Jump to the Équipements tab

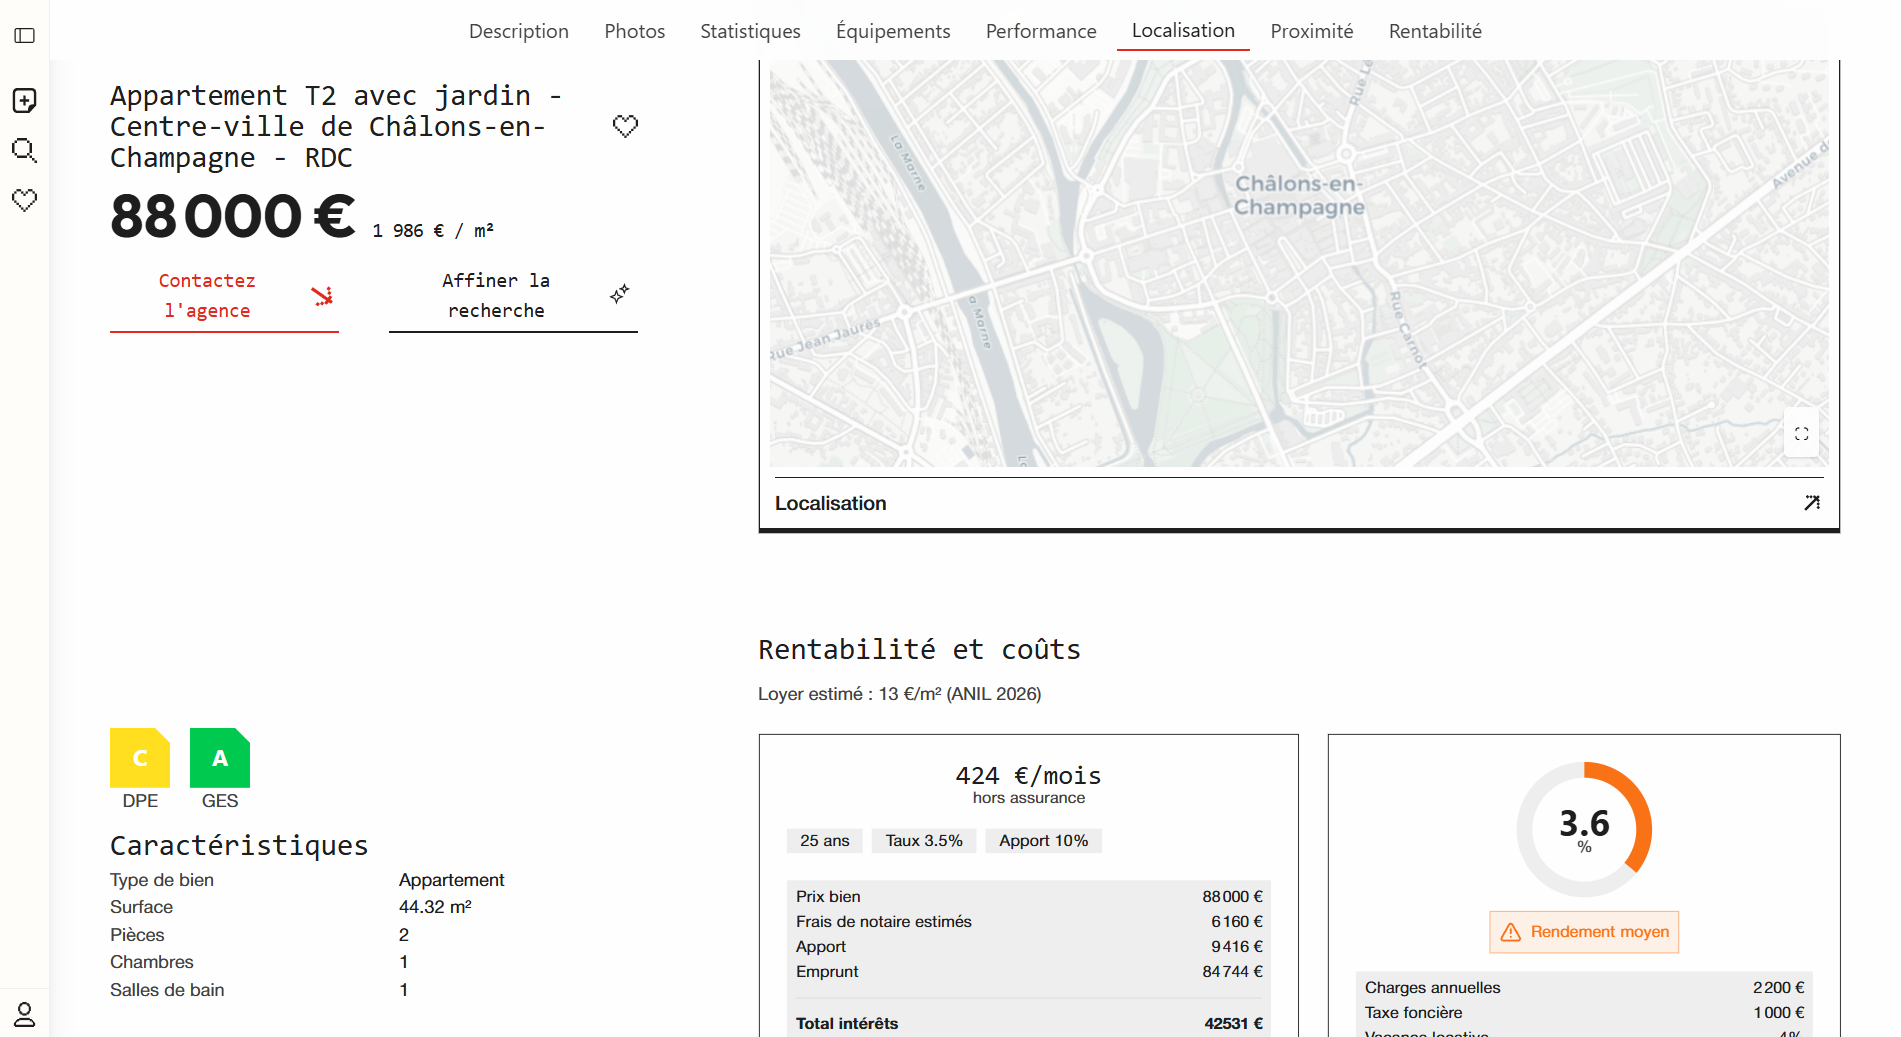[x=893, y=31]
